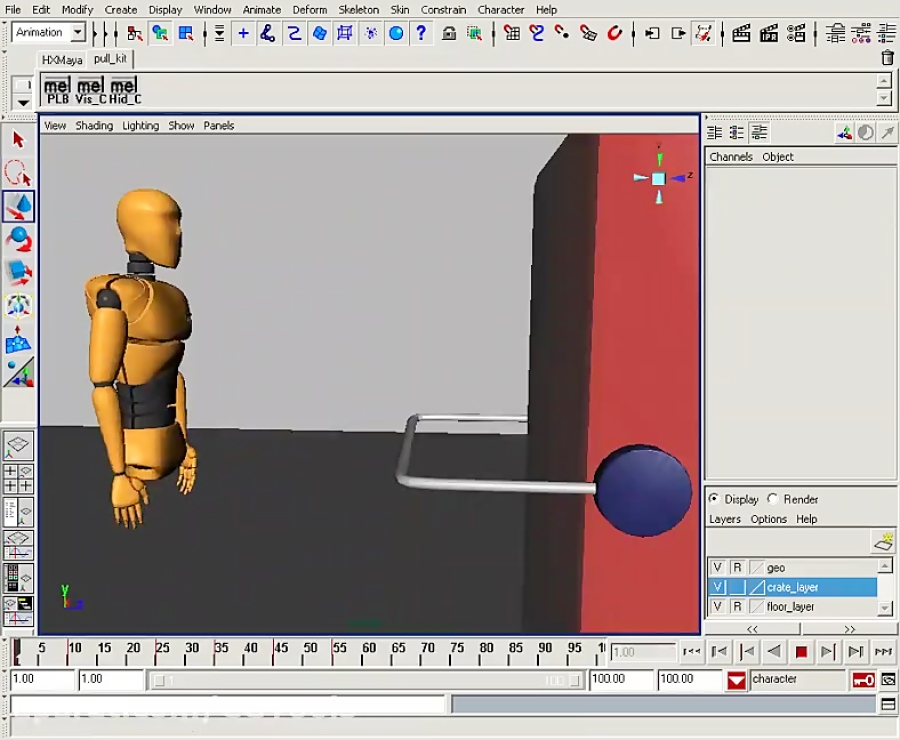Activate the Lasso selection tool
Image resolution: width=900 pixels, height=740 pixels.
point(18,174)
